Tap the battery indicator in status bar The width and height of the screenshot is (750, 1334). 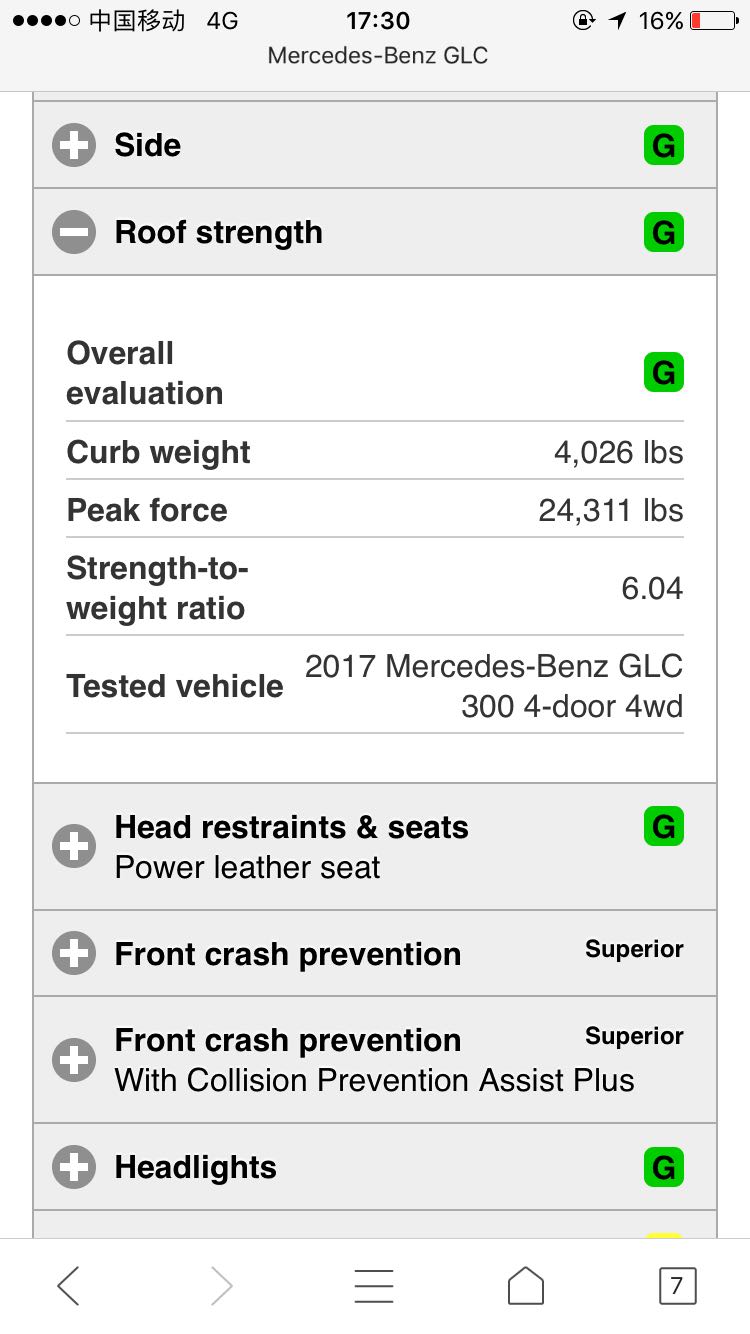point(713,21)
